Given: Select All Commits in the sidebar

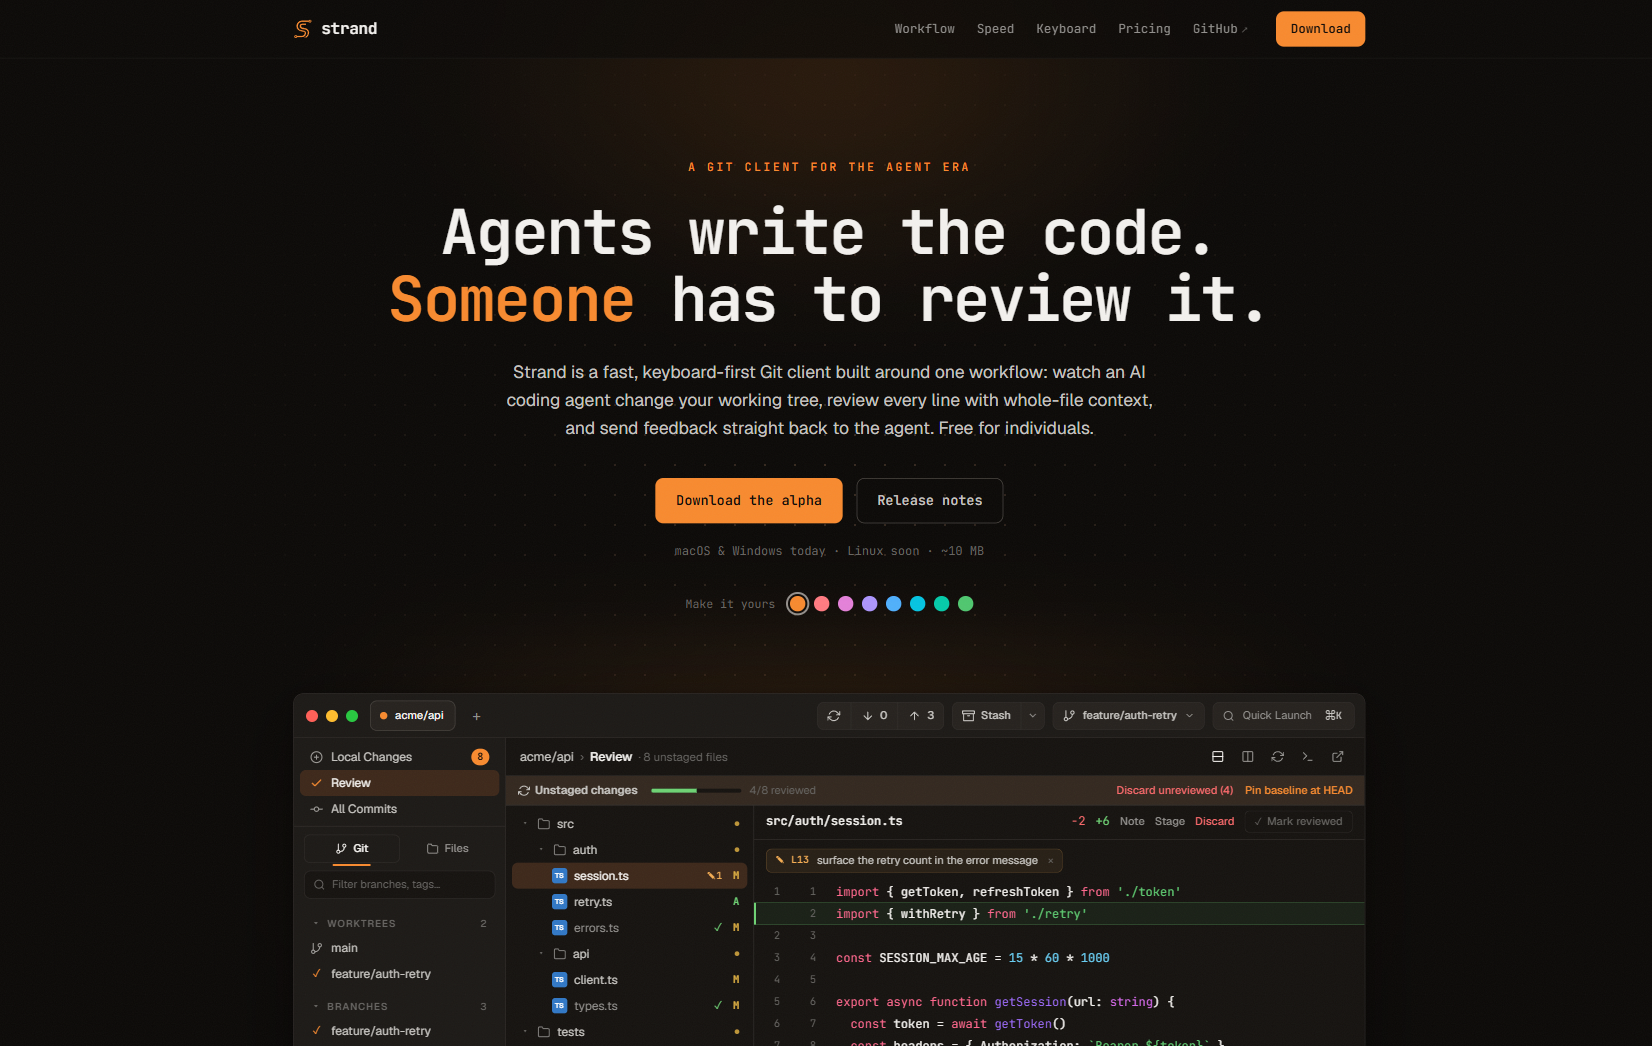Looking at the screenshot, I should [x=399, y=809].
